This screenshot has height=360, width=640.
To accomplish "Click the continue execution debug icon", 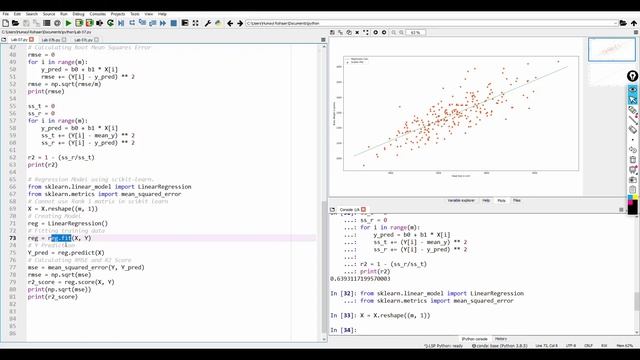I will coord(163,23).
